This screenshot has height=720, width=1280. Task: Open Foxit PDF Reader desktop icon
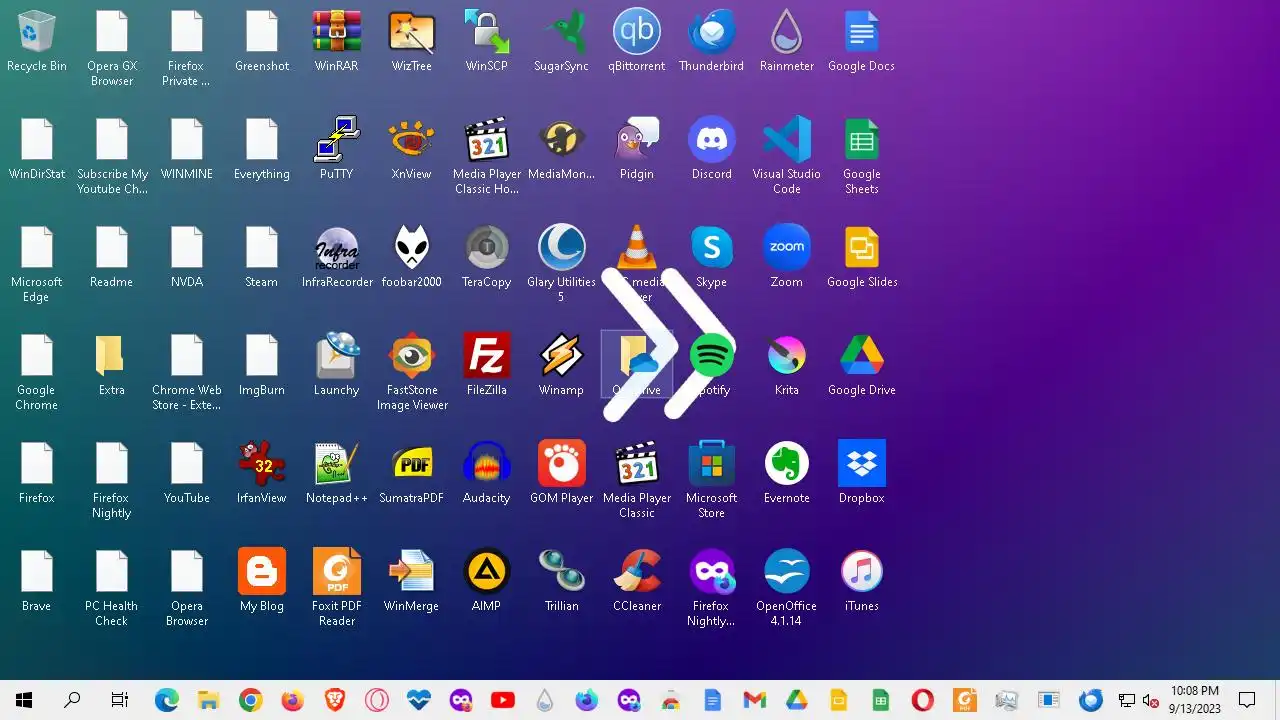click(x=336, y=588)
